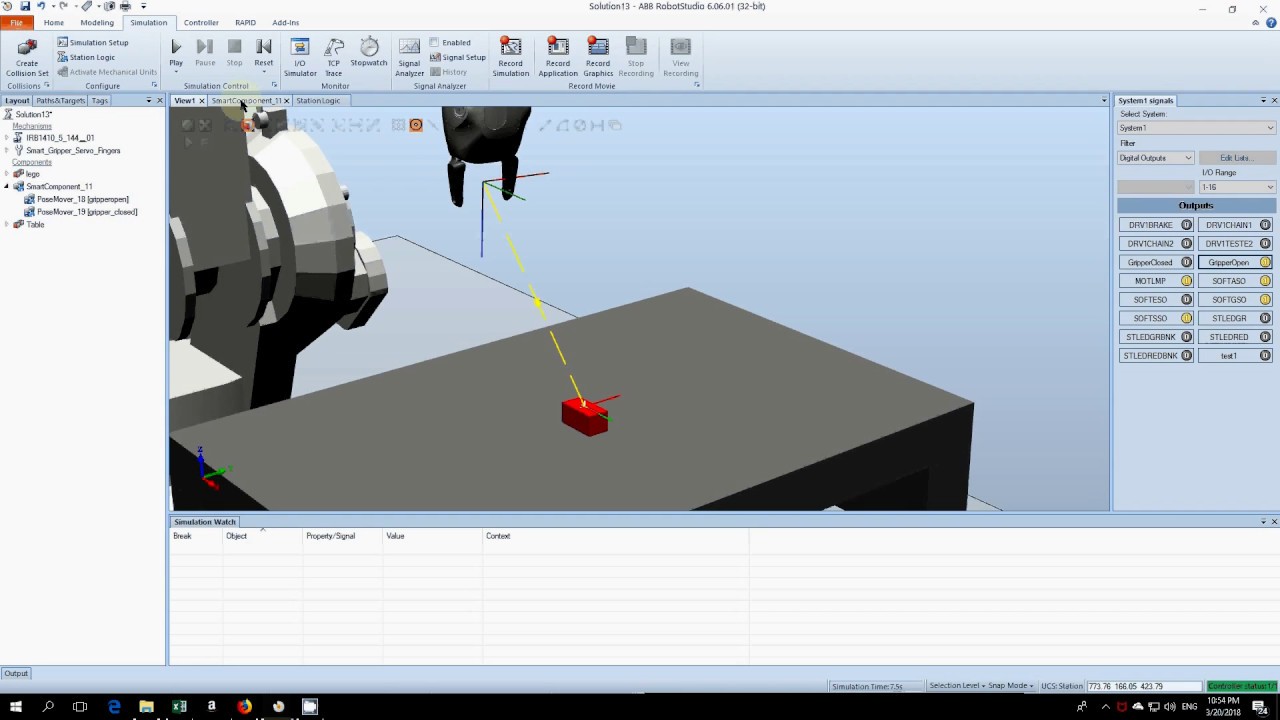Image resolution: width=1280 pixels, height=720 pixels.
Task: Expand the Table tree node
Action: pyautogui.click(x=7, y=224)
